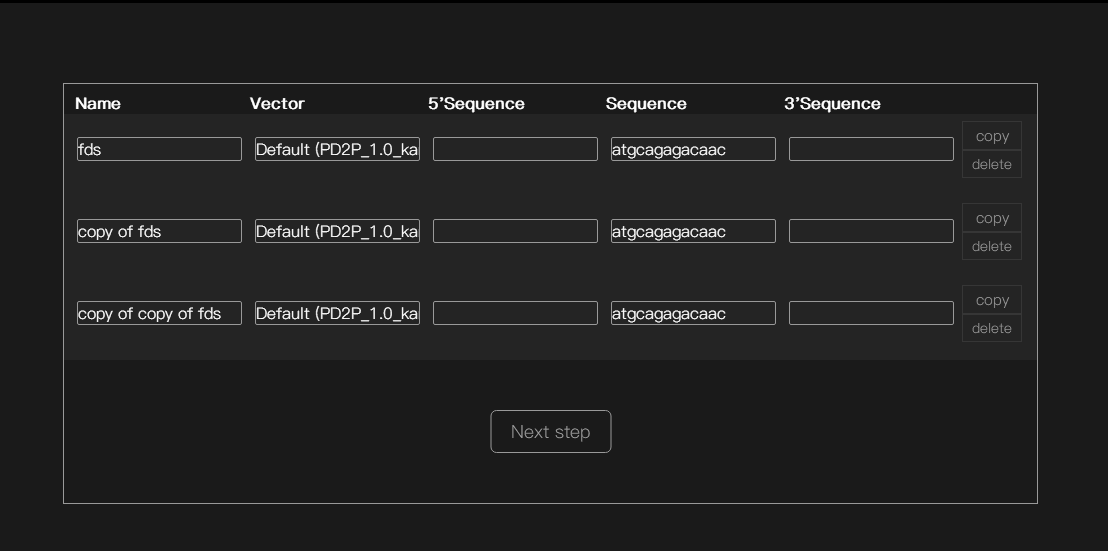Click the 3'Sequence field in first row
1108x551 pixels.
(x=871, y=149)
